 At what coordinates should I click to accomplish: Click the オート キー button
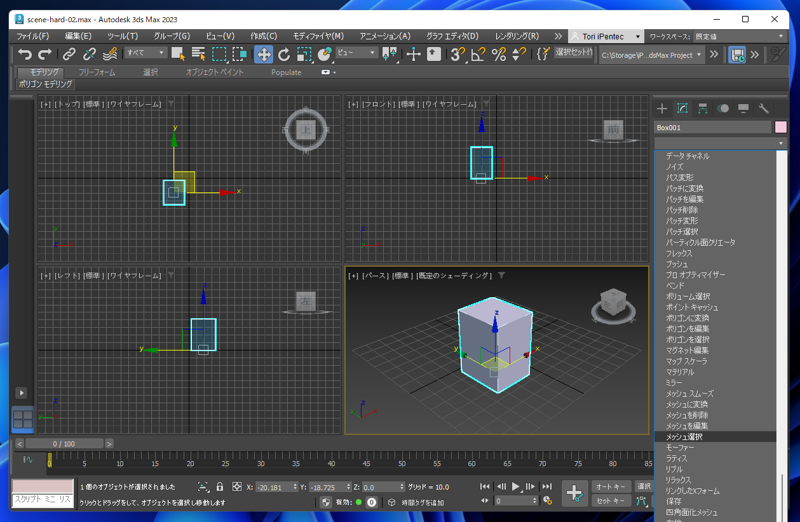pyautogui.click(x=611, y=486)
